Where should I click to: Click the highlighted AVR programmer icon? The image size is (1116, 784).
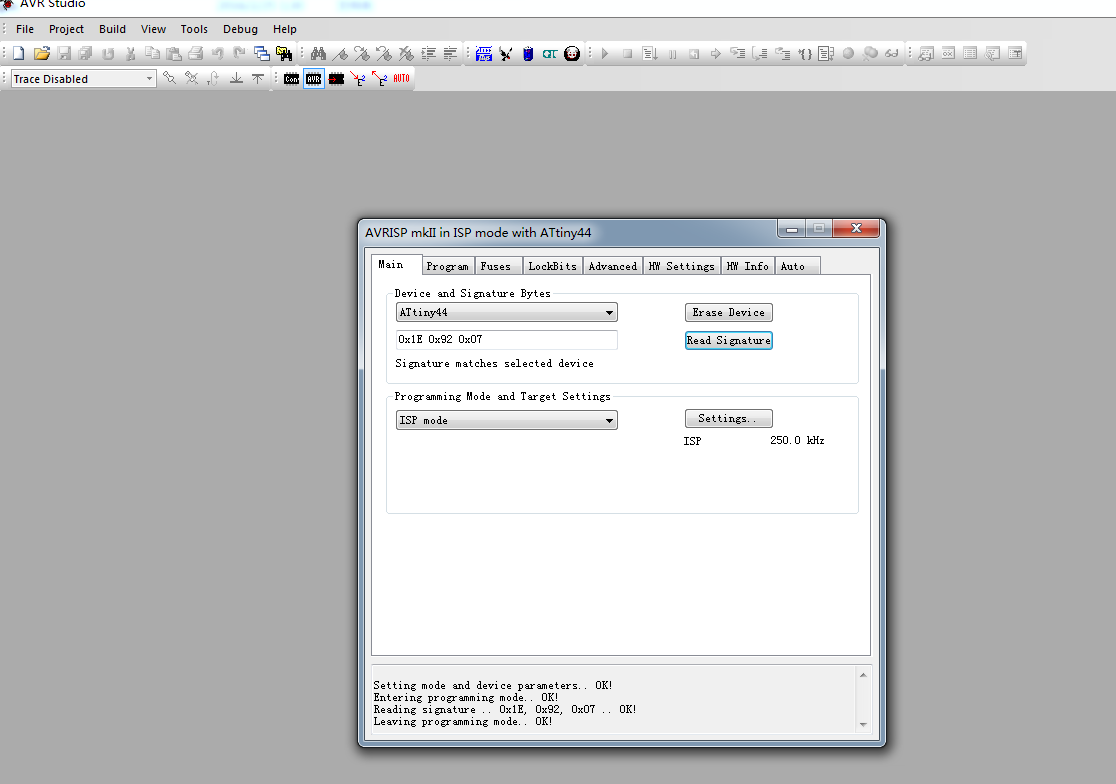[x=314, y=78]
